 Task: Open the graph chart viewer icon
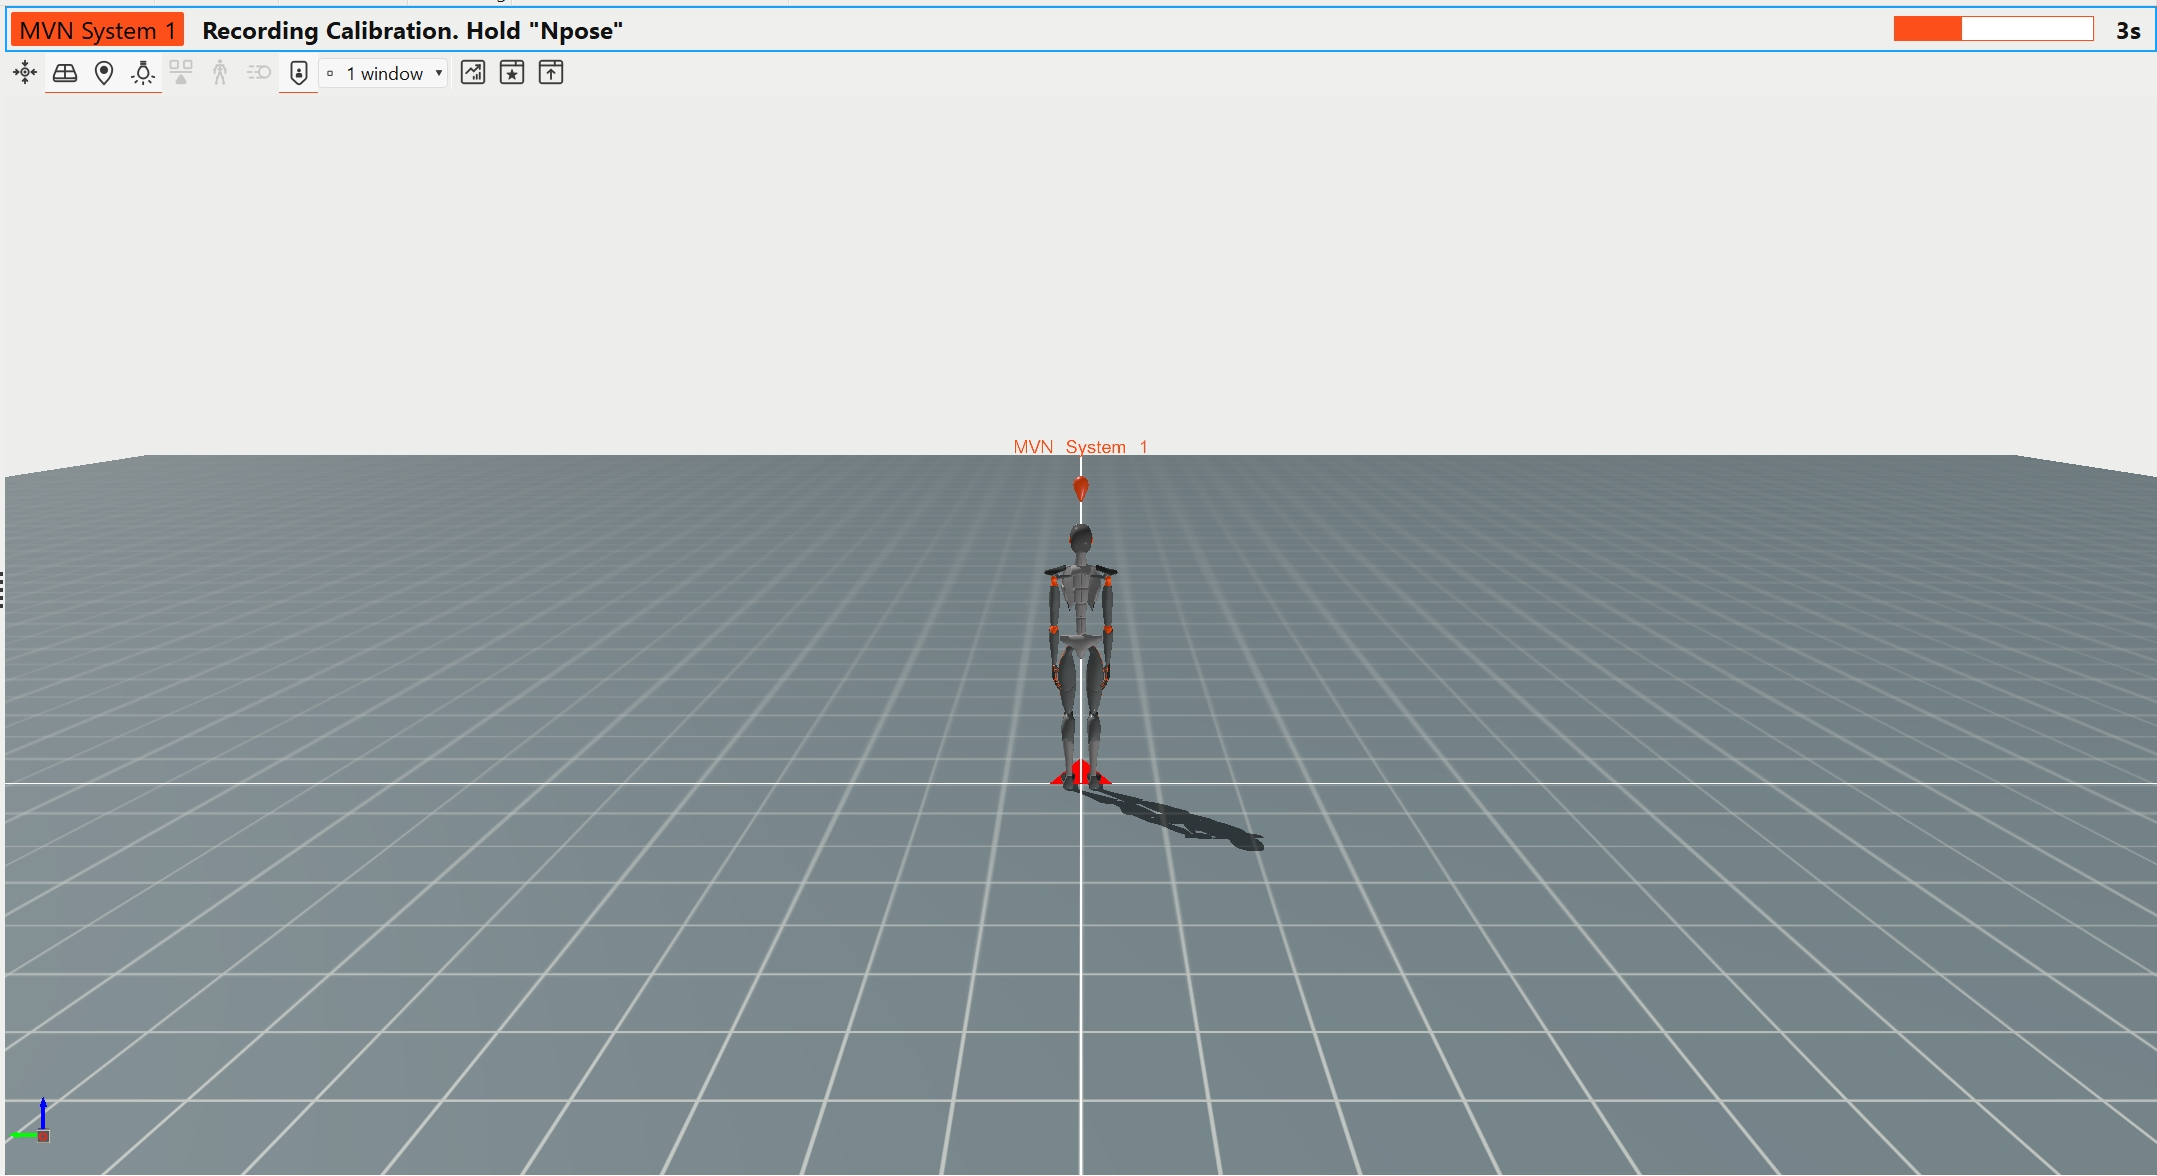point(472,72)
